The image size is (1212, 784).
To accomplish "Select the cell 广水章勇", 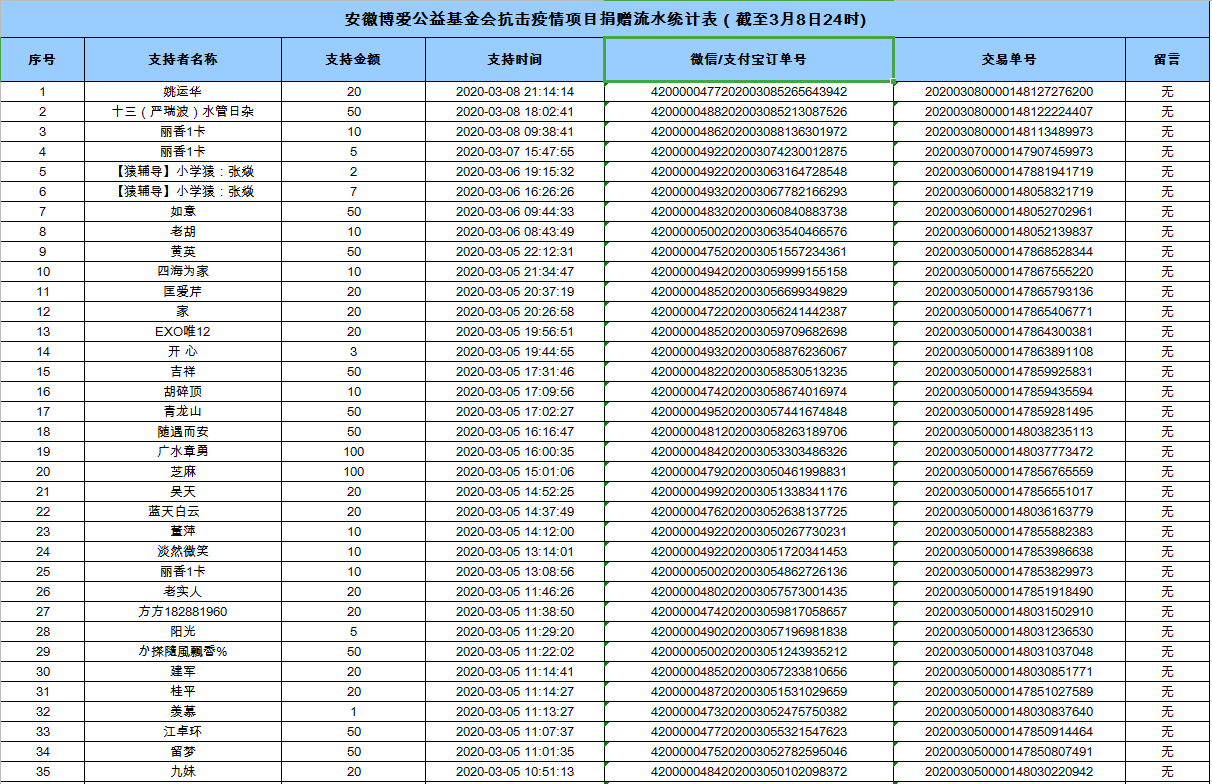I will click(x=183, y=452).
